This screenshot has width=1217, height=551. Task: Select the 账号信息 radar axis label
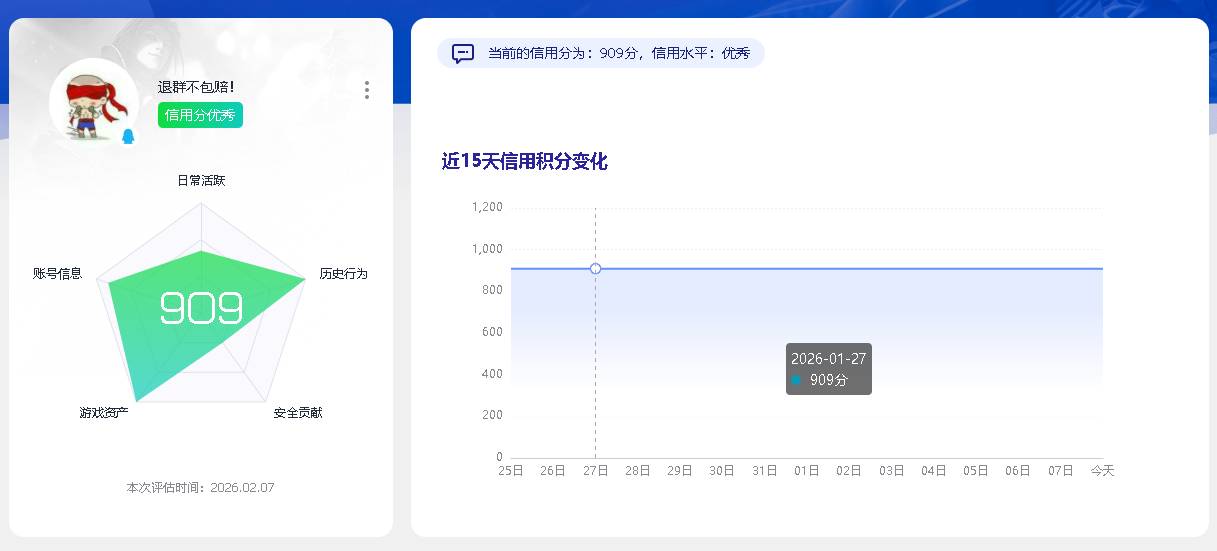pos(57,274)
